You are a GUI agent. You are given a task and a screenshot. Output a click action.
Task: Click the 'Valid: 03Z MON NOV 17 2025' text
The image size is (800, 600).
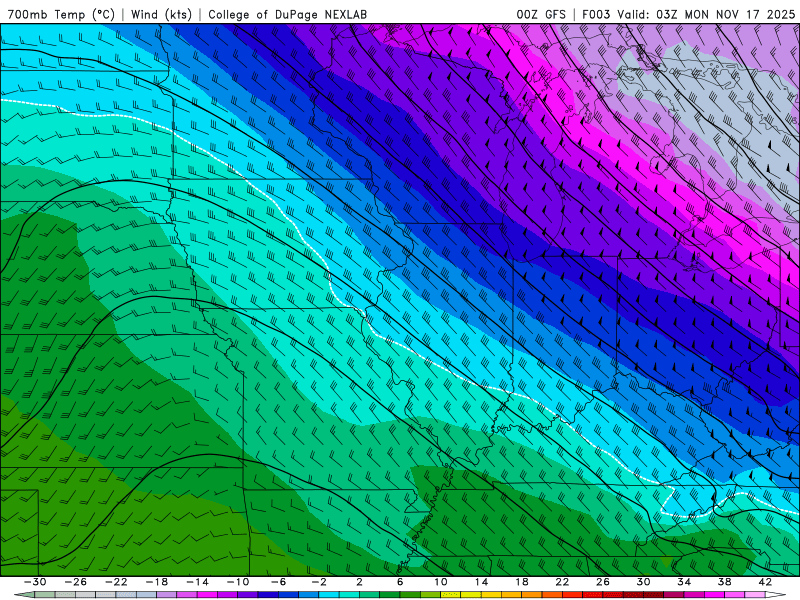pos(706,15)
